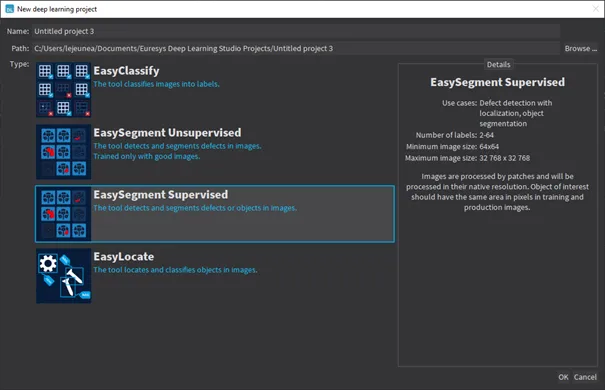
Task: Click the EasyLocate title text
Action: [123, 257]
